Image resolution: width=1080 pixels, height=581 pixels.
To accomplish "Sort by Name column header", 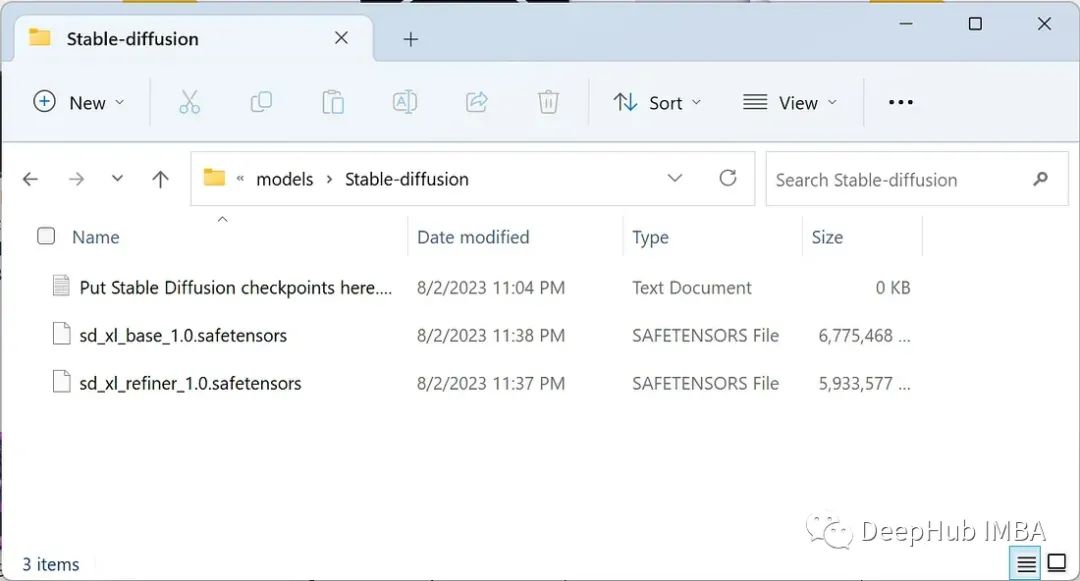I will [x=96, y=237].
